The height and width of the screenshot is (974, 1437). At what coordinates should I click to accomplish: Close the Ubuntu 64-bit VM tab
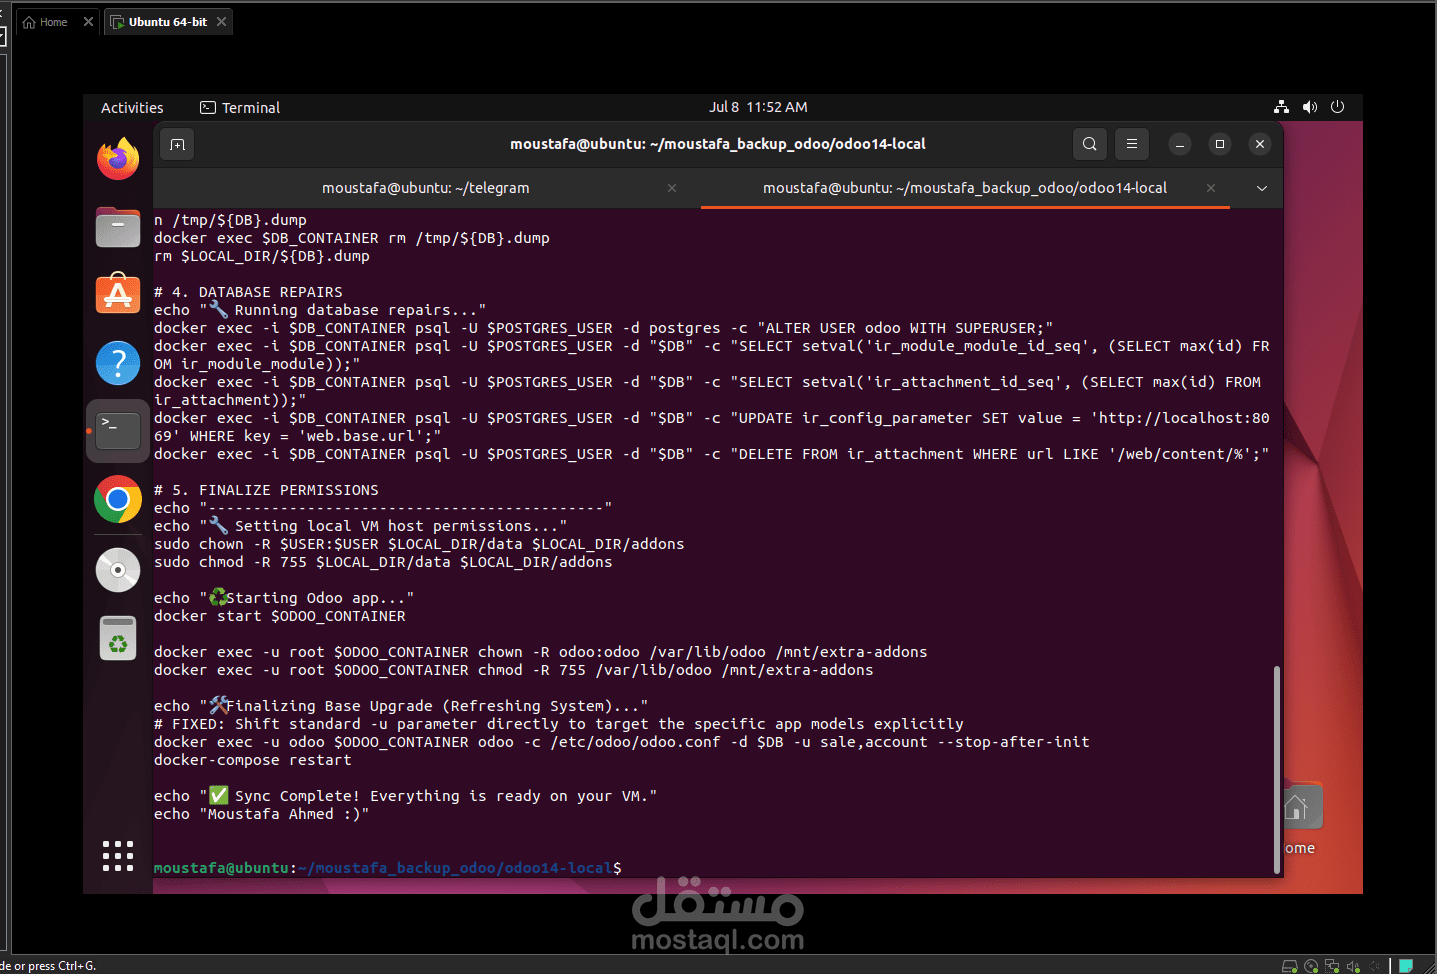pyautogui.click(x=221, y=22)
